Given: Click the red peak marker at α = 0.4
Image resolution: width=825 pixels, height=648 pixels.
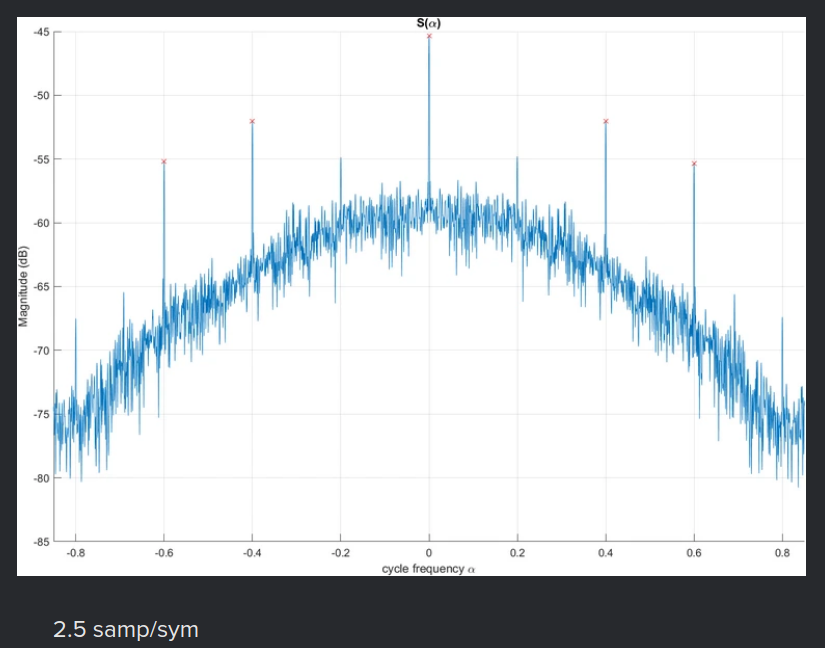Looking at the screenshot, I should click(606, 121).
